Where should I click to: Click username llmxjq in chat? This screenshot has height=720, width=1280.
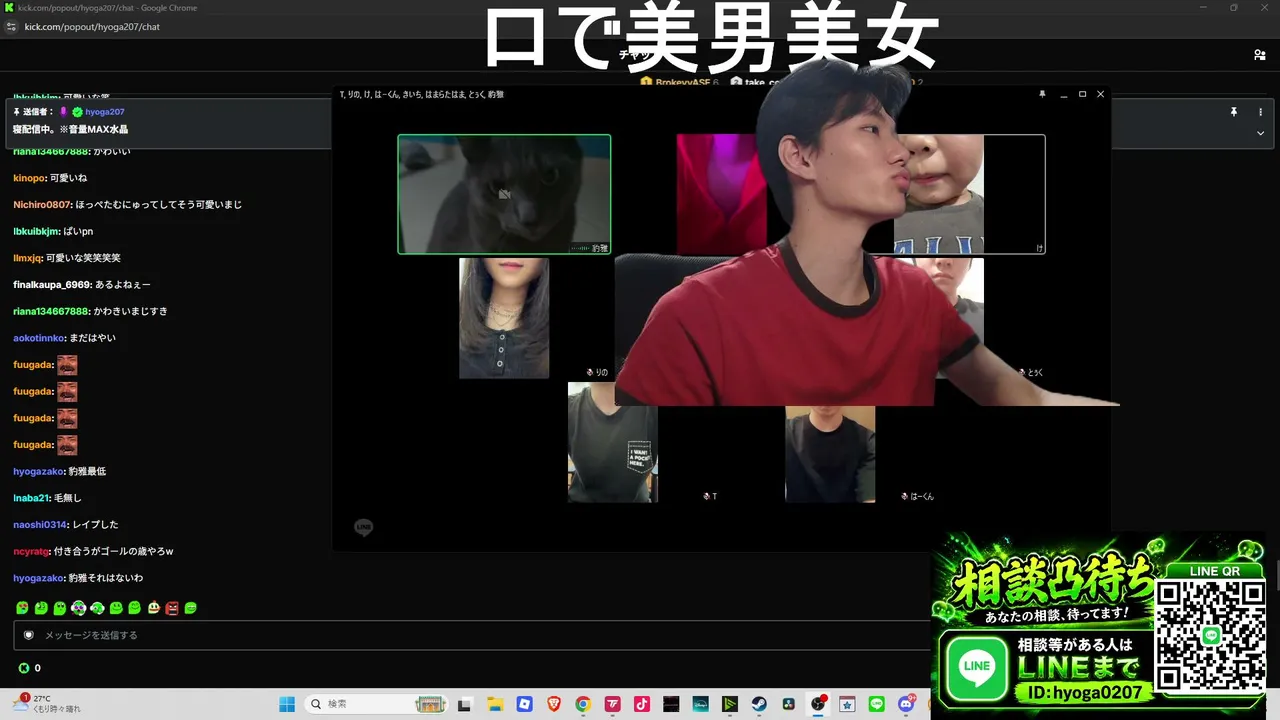click(x=28, y=258)
